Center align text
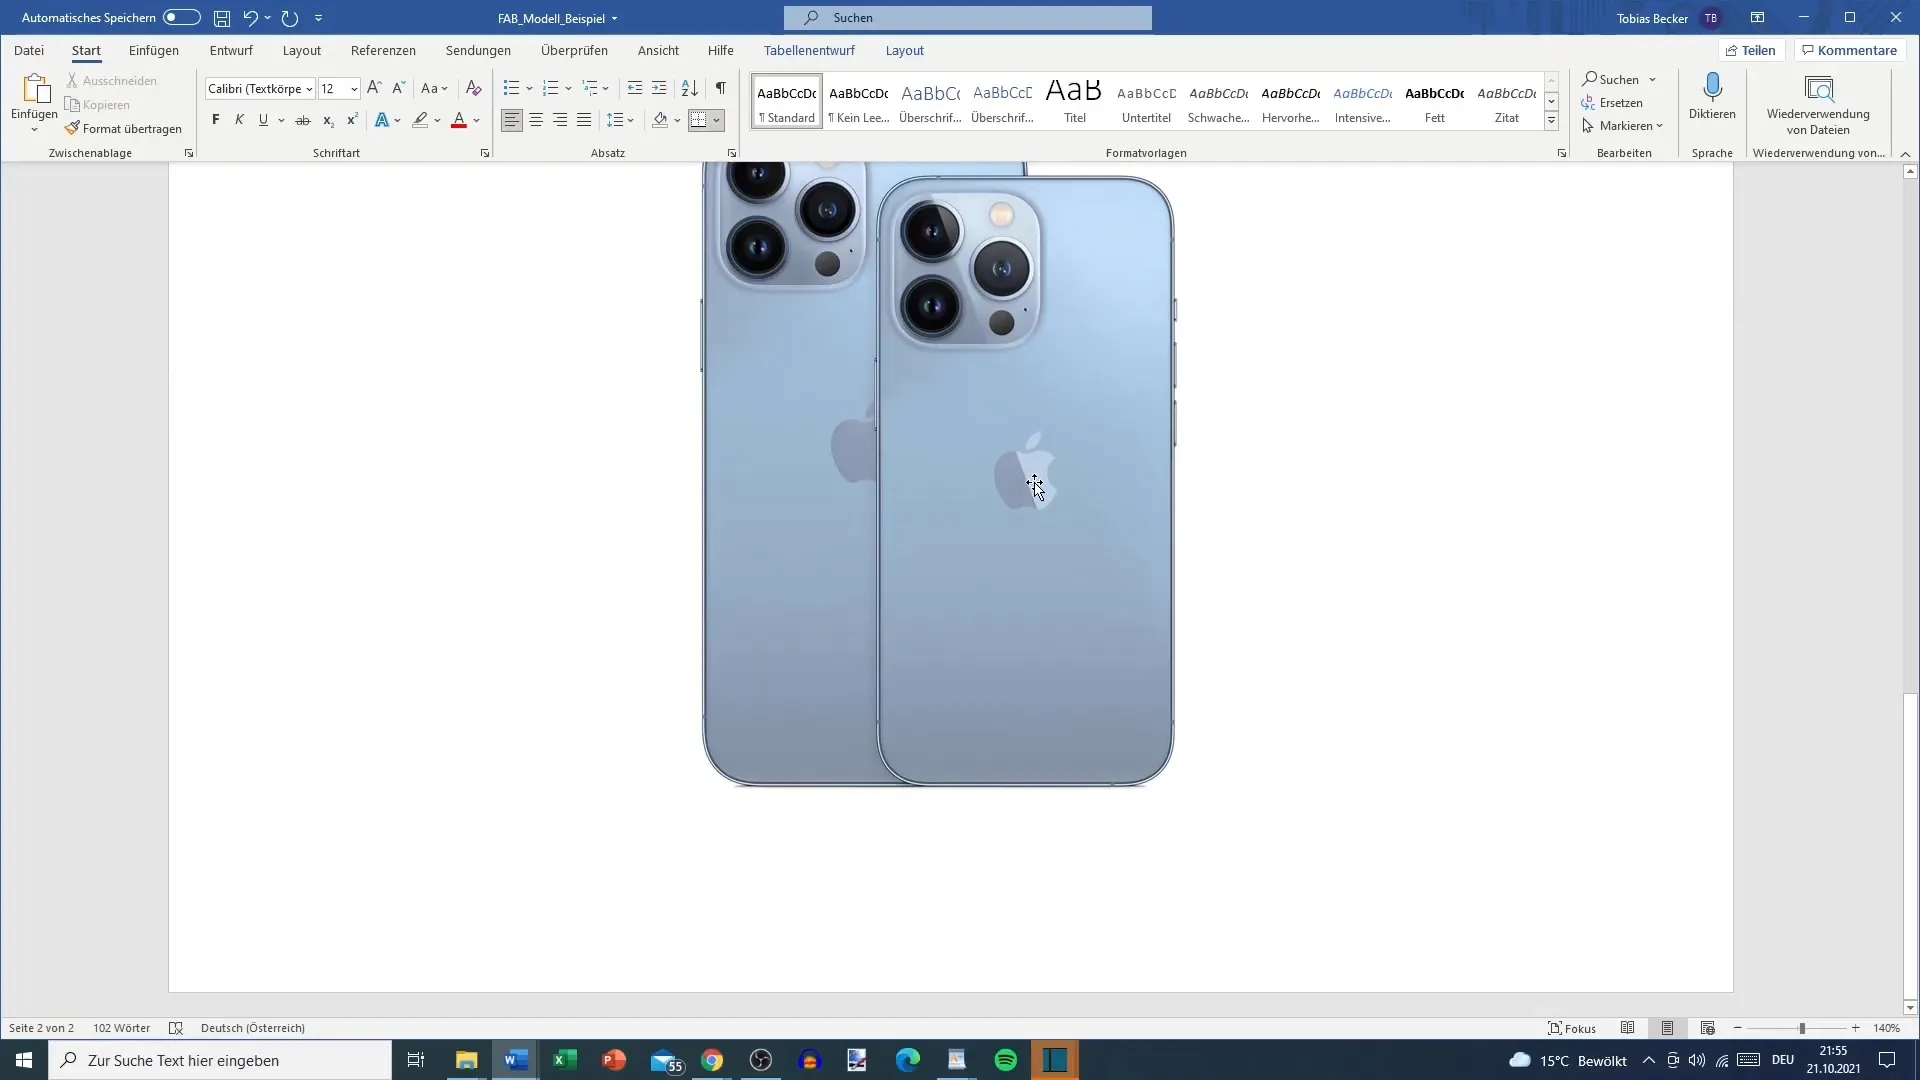1920x1080 pixels. (536, 120)
